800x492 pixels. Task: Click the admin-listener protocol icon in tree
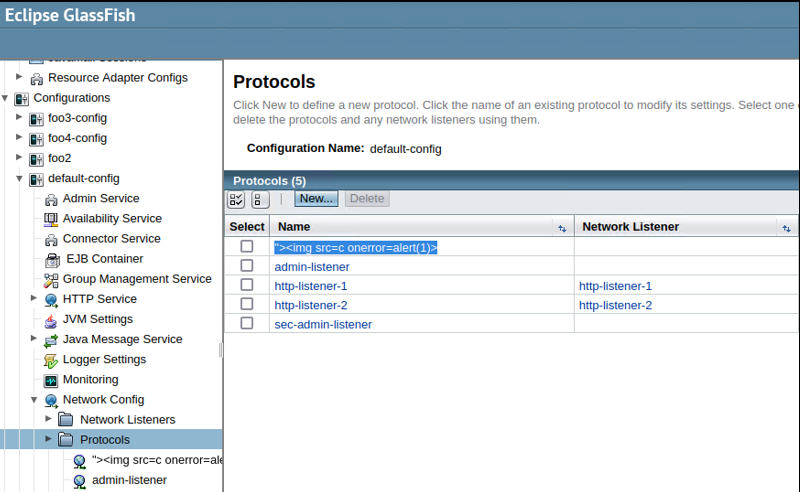click(80, 481)
